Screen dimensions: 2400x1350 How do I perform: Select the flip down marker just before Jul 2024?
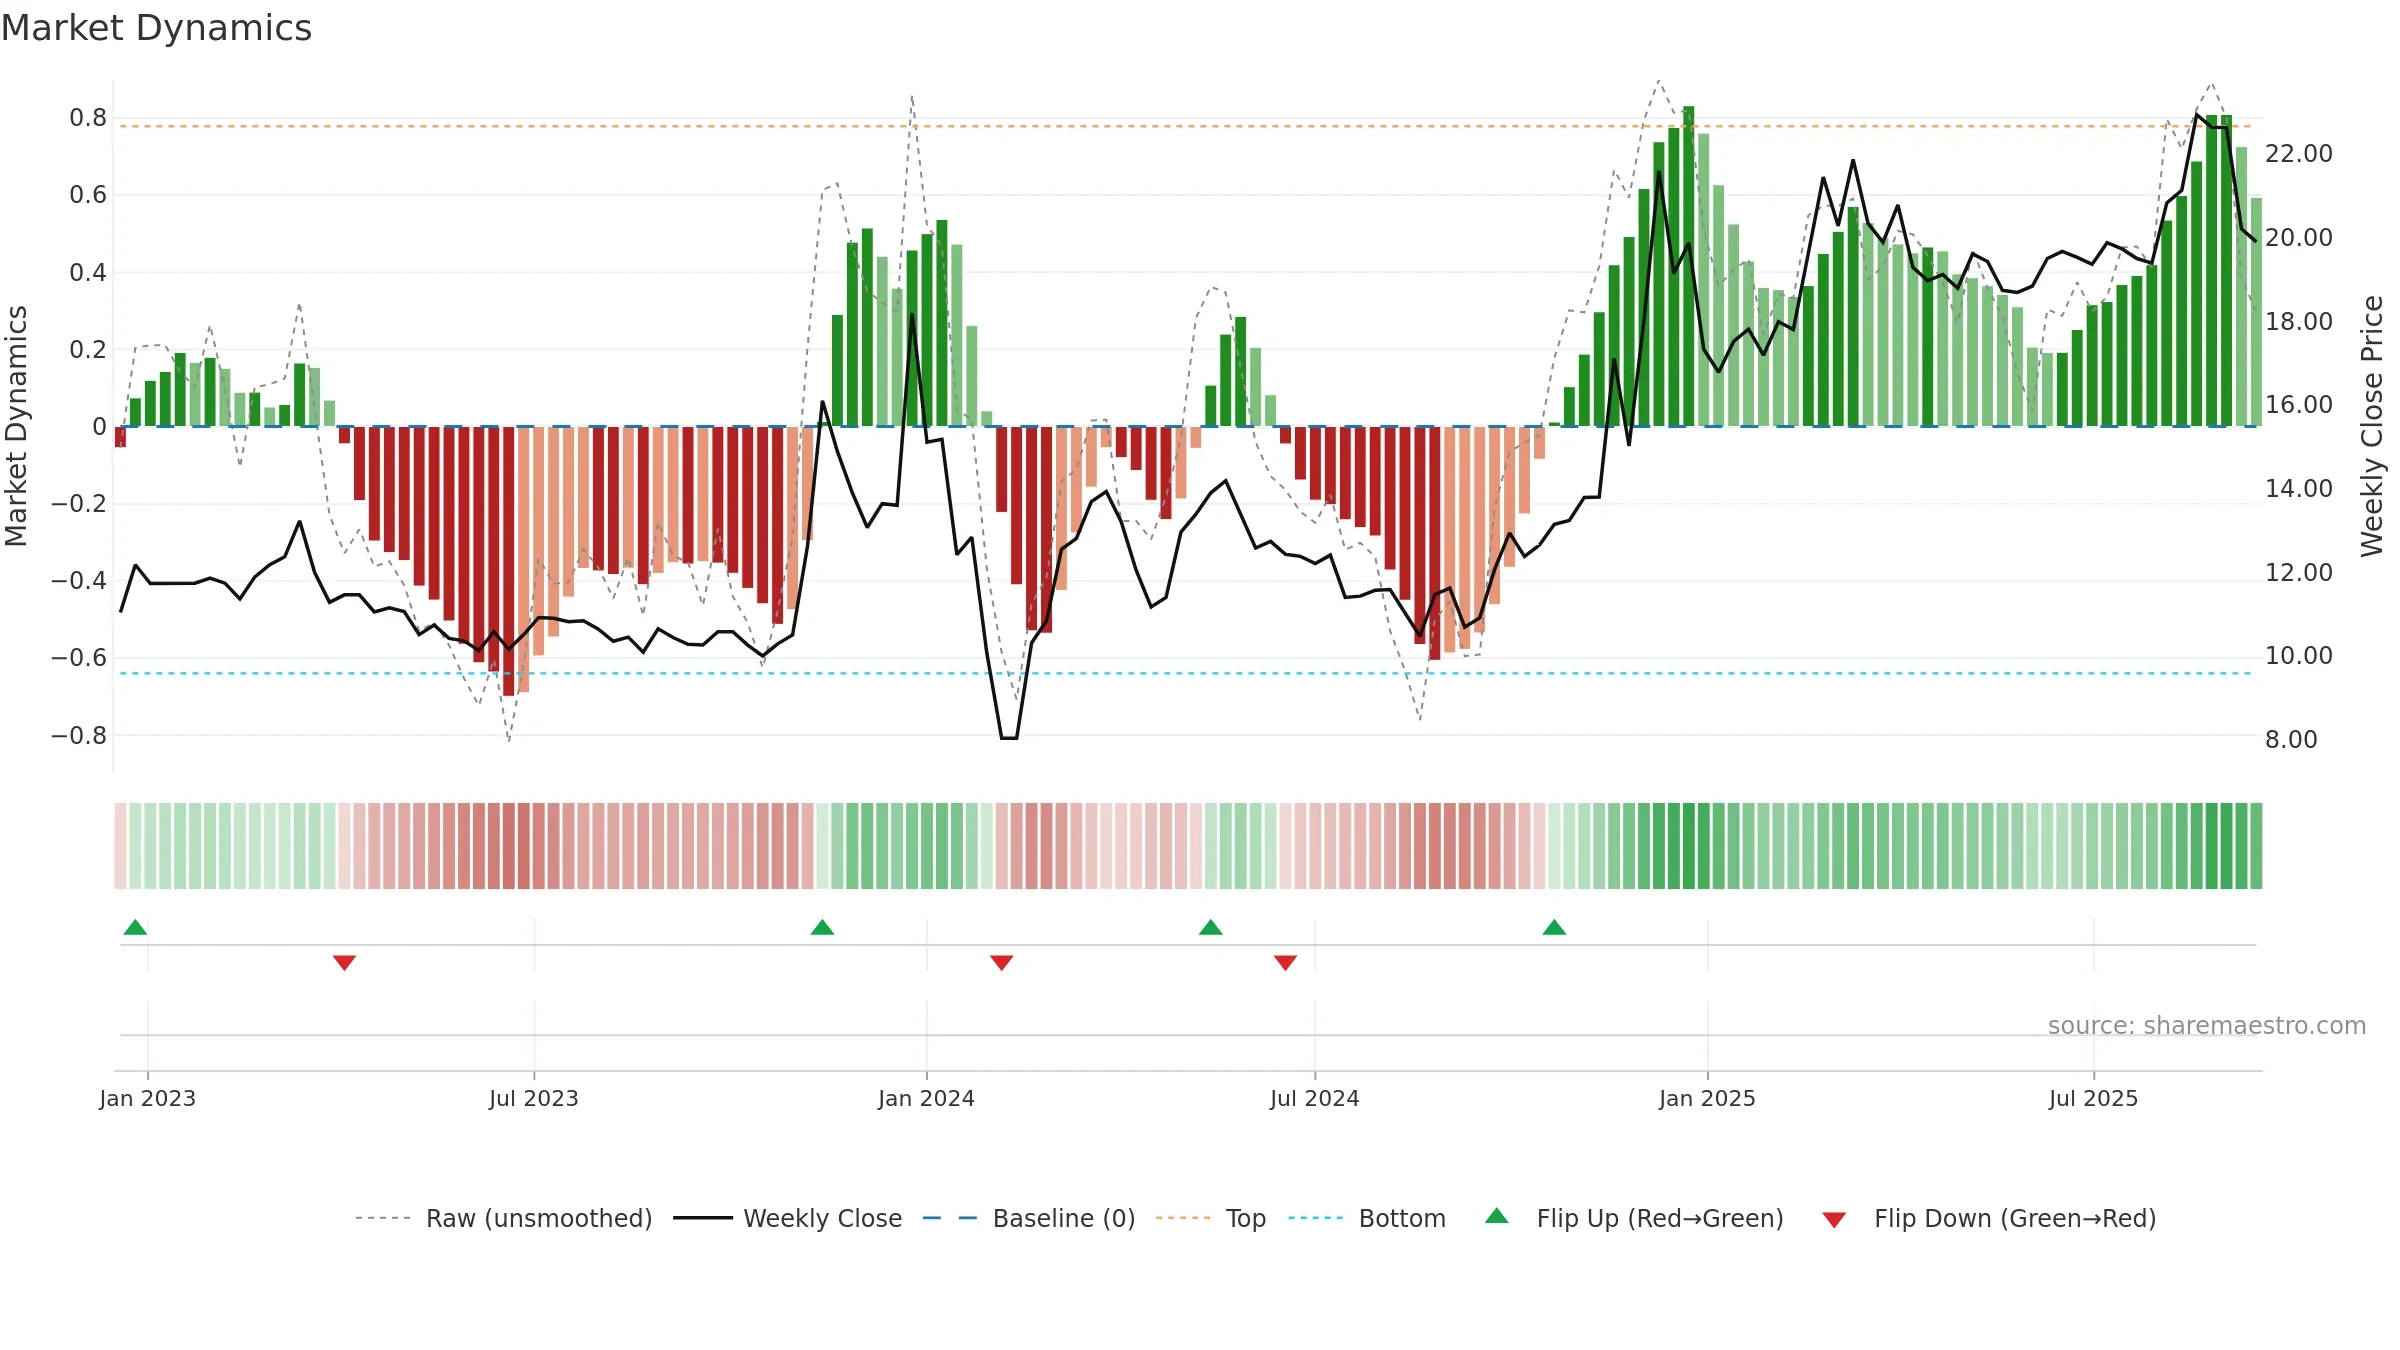[x=1285, y=963]
